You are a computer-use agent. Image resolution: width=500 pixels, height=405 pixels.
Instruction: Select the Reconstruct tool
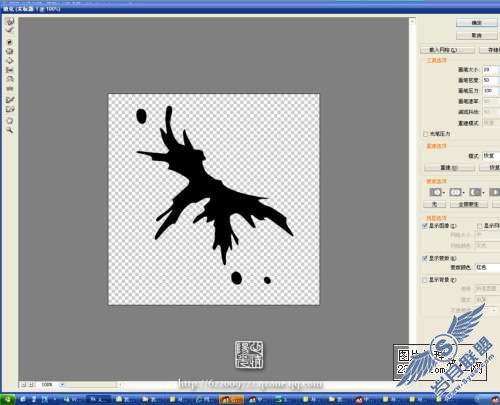(x=10, y=31)
